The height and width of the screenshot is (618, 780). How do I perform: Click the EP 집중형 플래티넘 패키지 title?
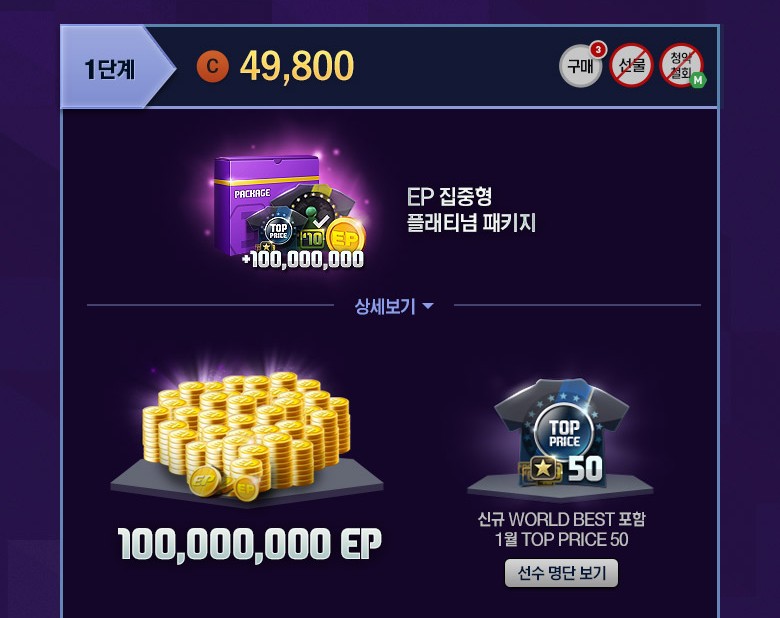(x=471, y=209)
